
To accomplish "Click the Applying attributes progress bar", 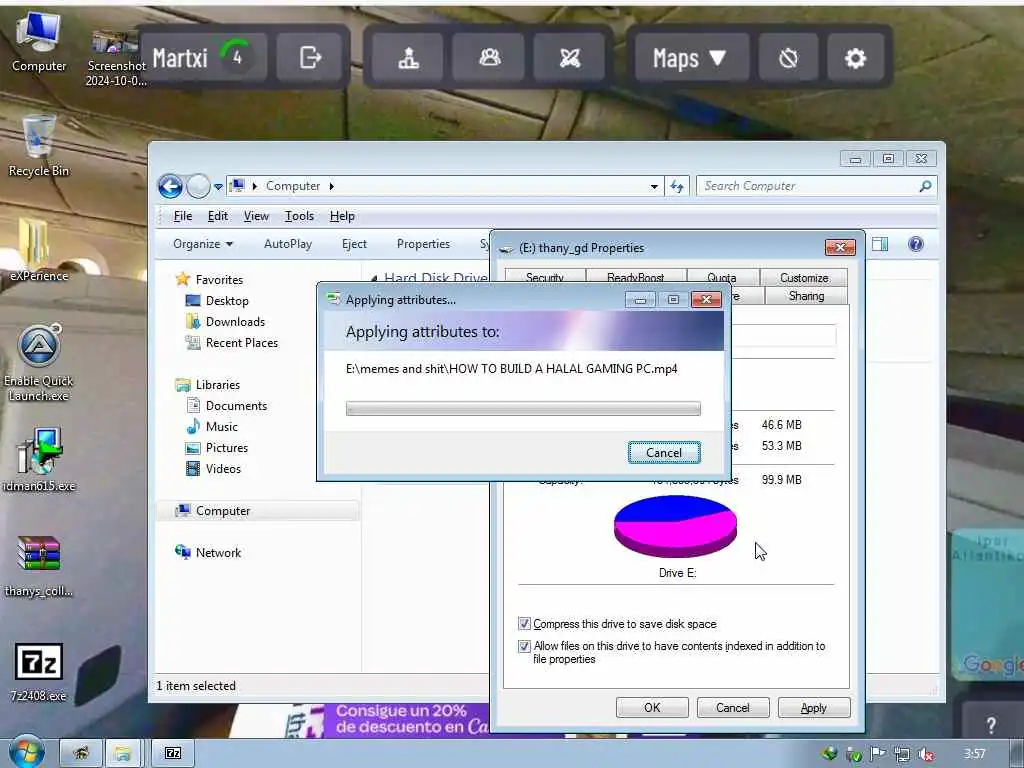I will [523, 409].
